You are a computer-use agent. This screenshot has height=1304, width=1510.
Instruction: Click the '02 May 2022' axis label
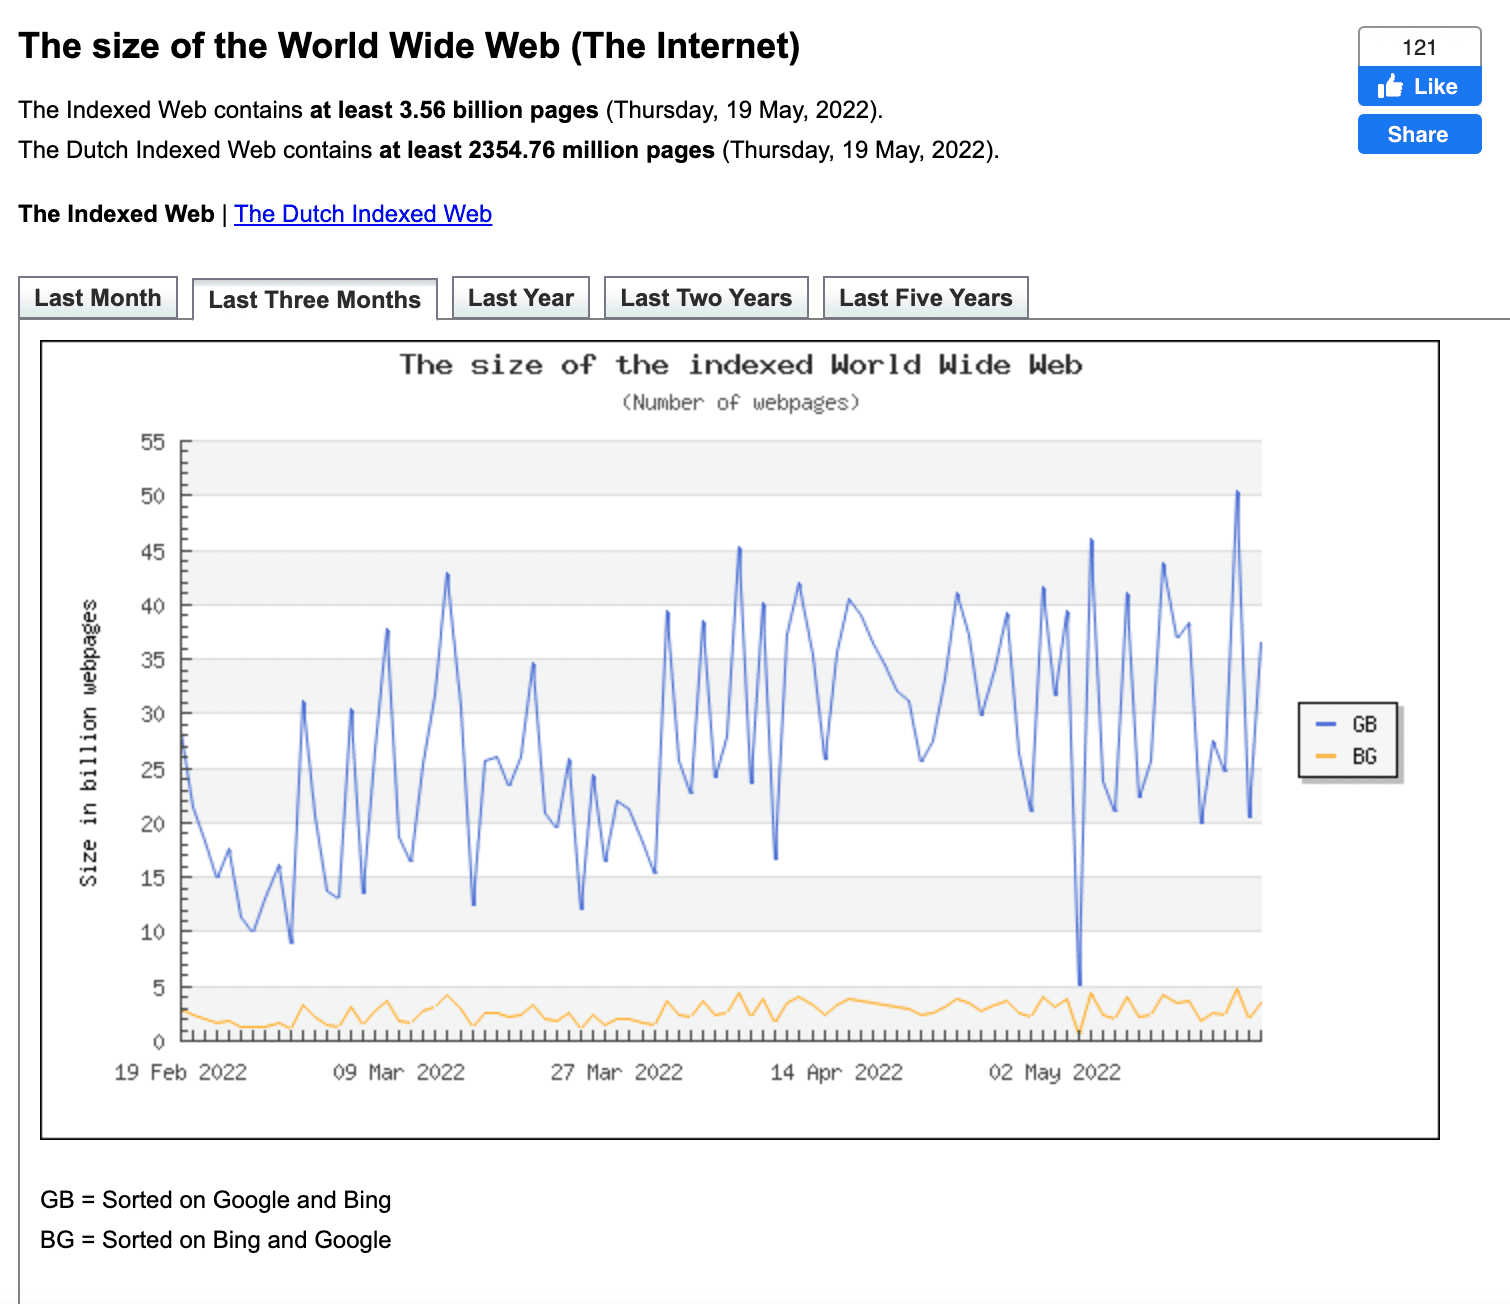(1055, 1072)
